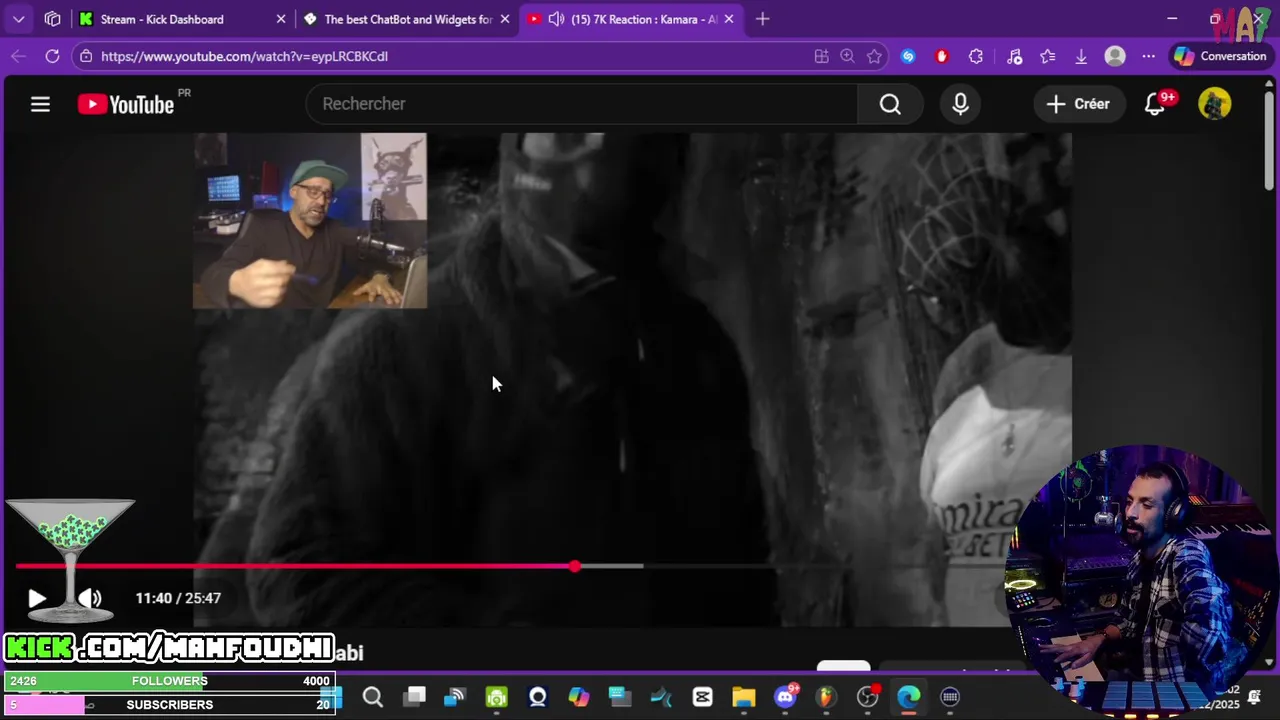The height and width of the screenshot is (720, 1280).
Task: Open the taskbar notification bell
Action: point(1254,697)
